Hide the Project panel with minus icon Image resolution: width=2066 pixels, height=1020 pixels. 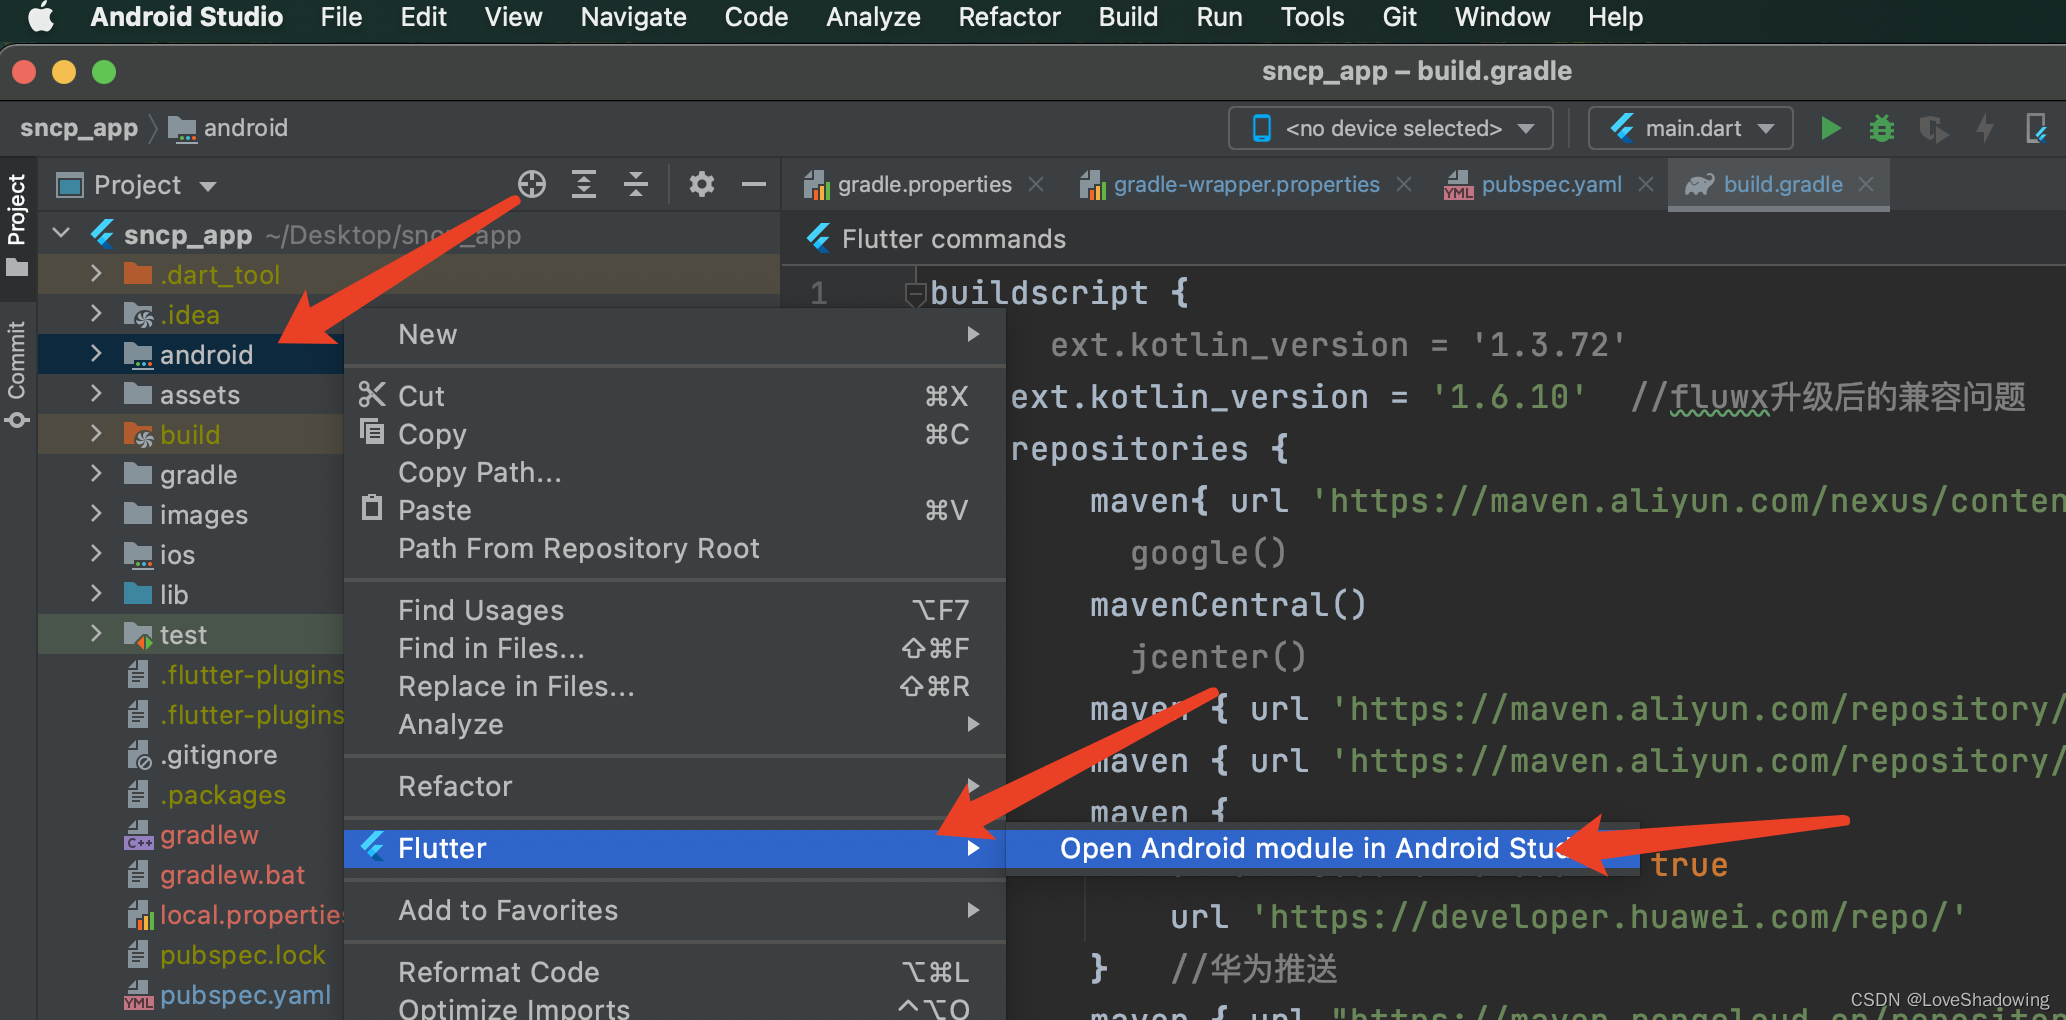pyautogui.click(x=754, y=184)
